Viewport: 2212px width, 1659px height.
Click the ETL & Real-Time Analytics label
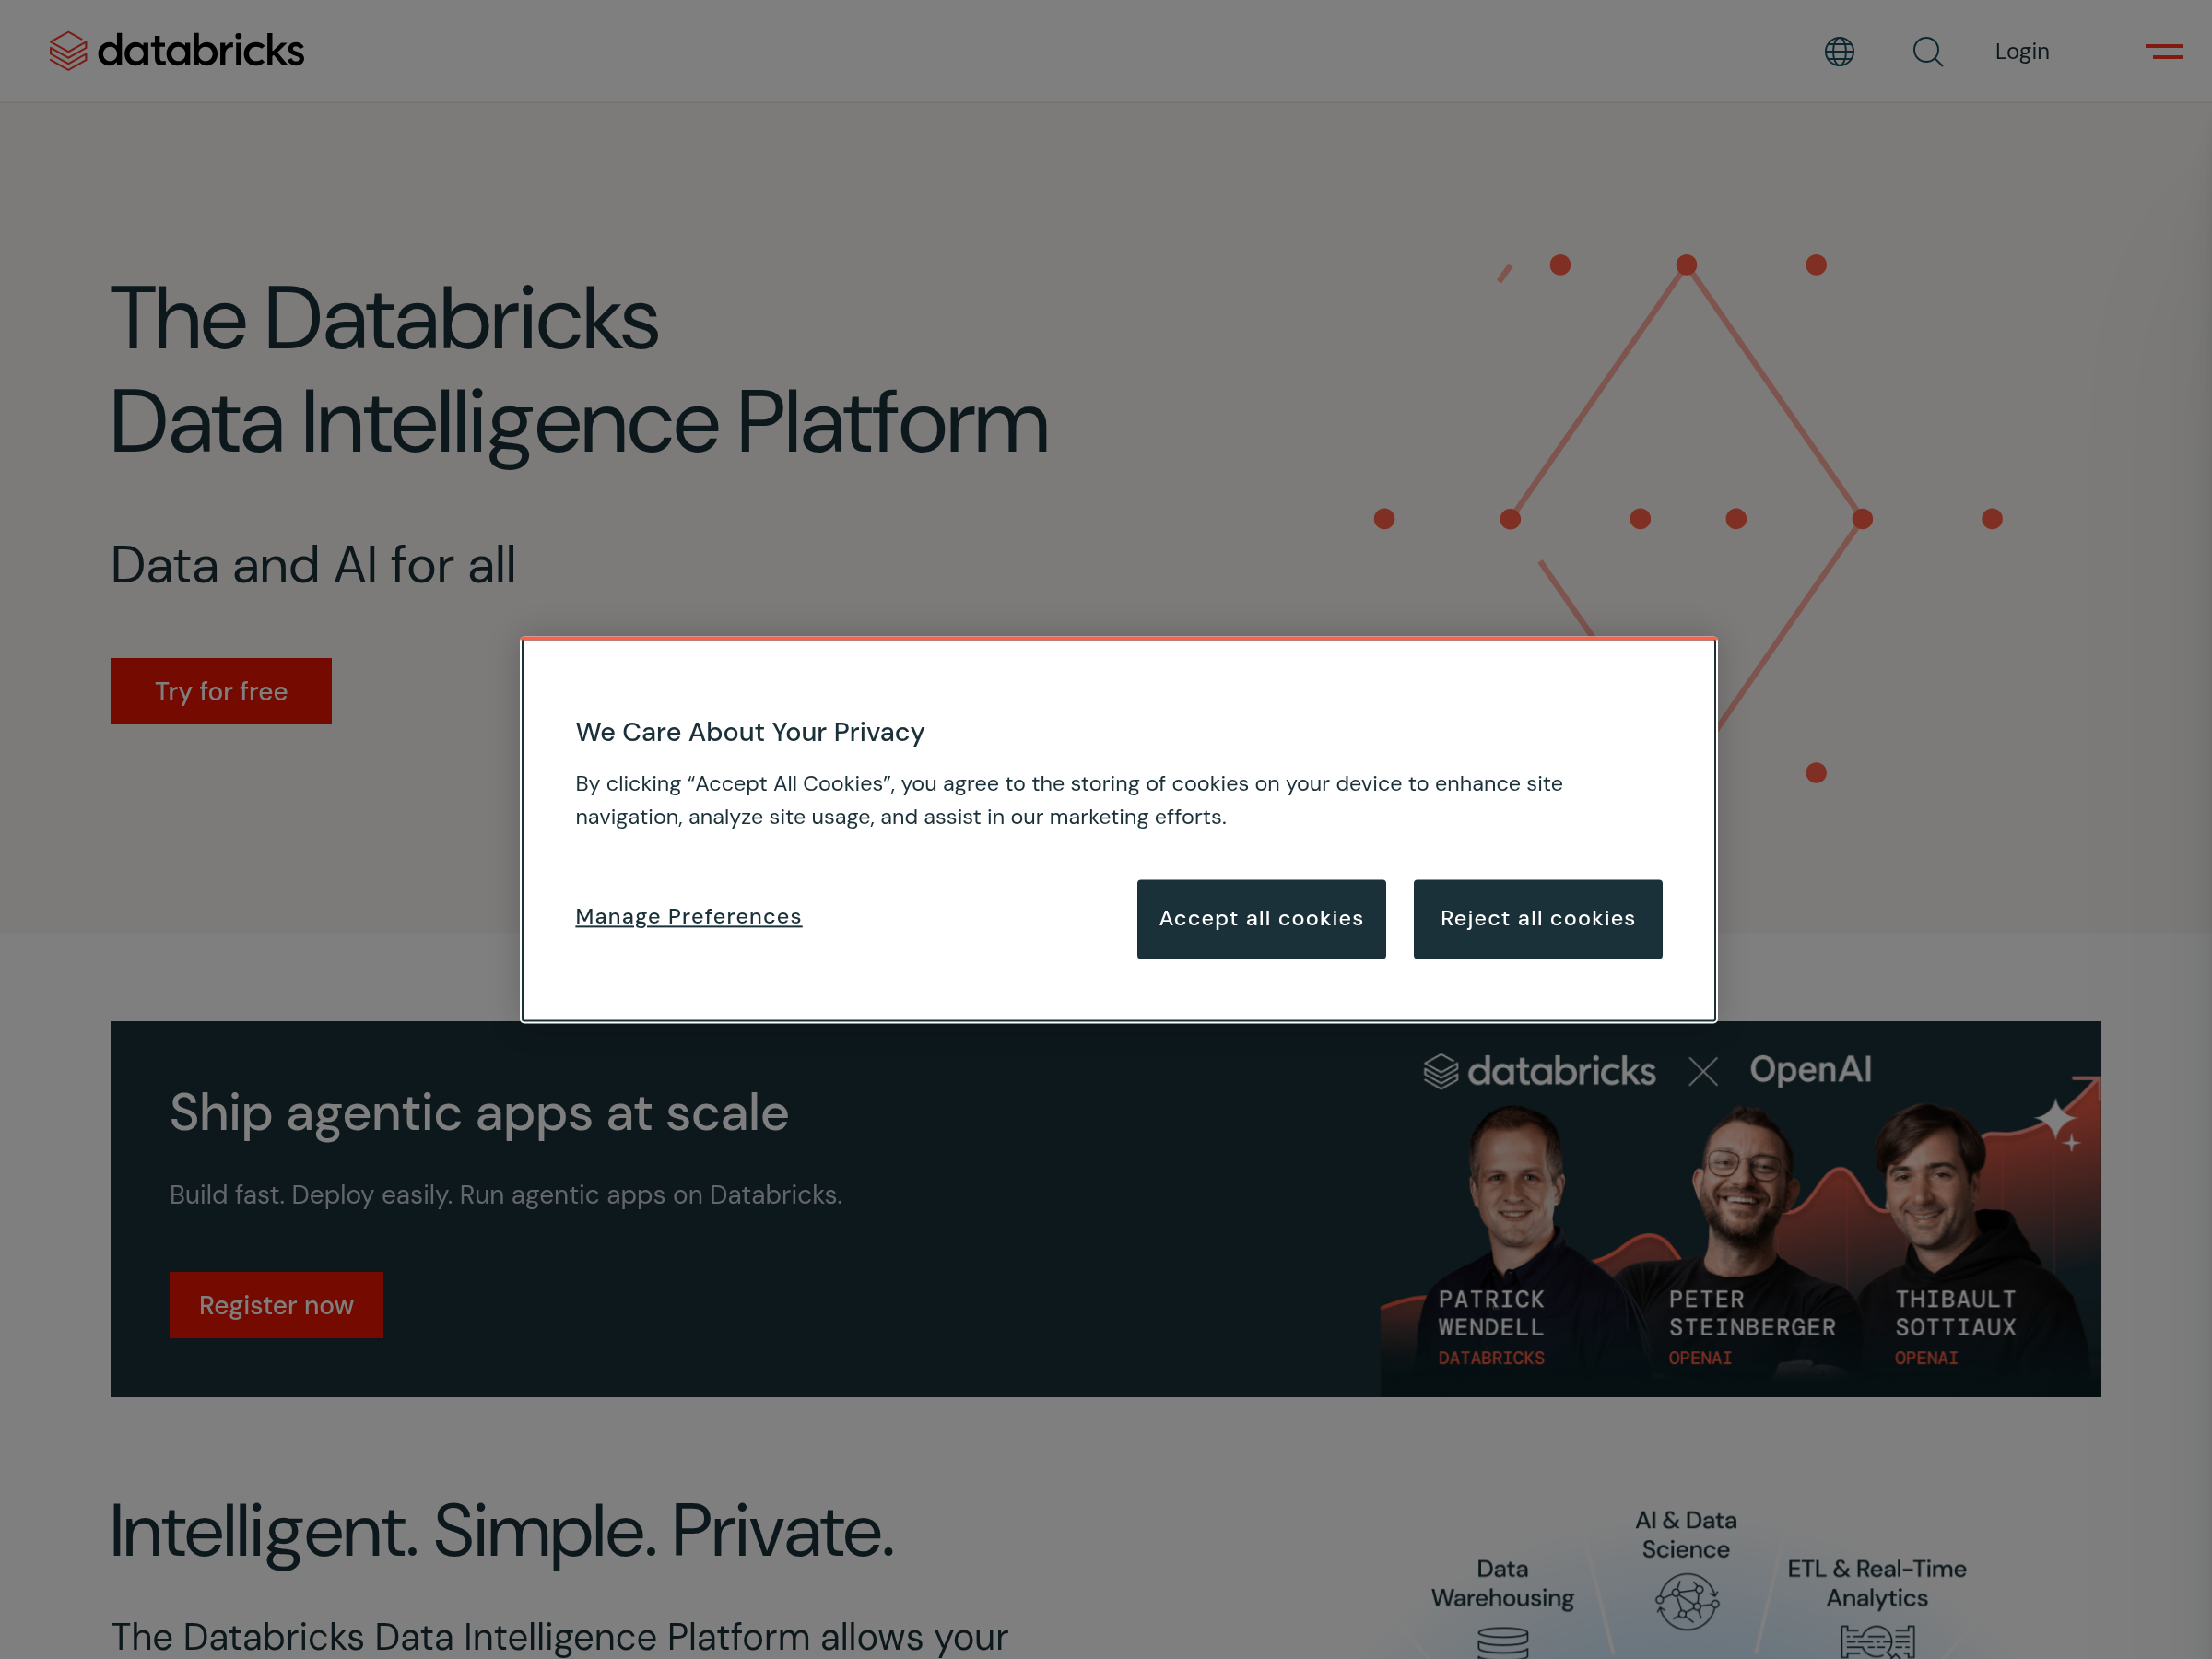1877,1583
